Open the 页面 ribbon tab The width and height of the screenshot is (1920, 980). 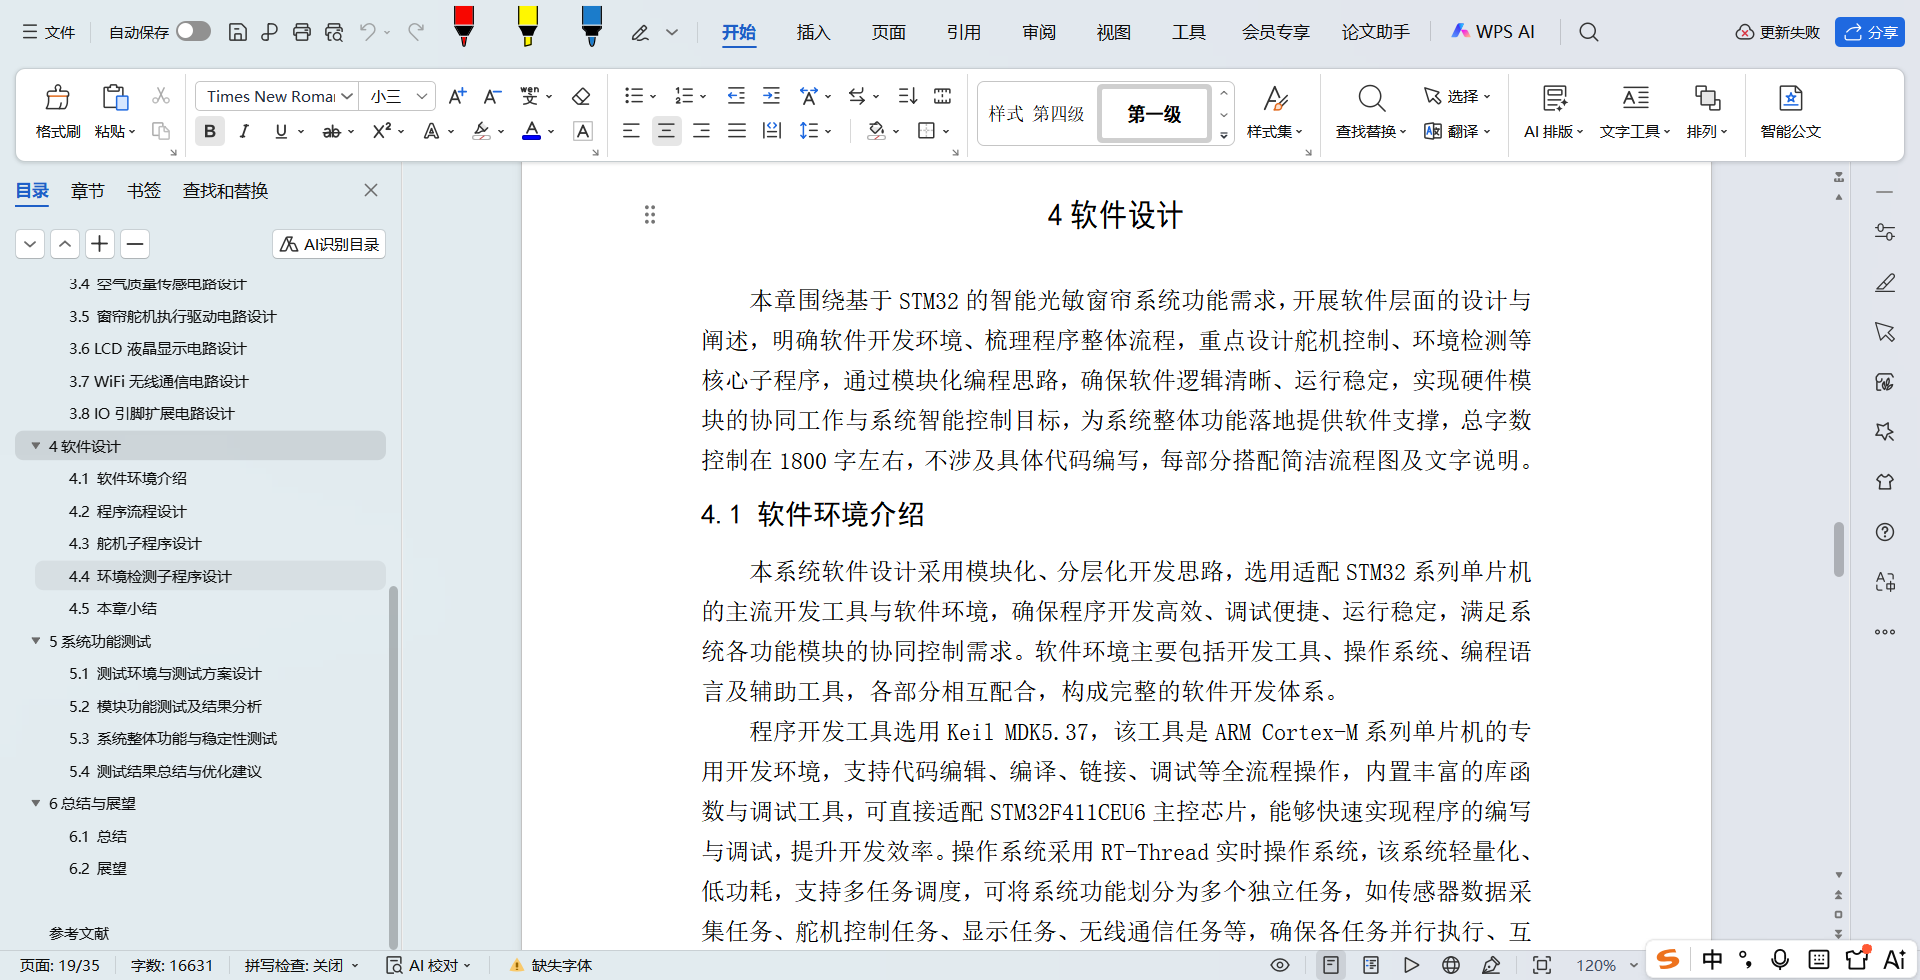tap(888, 32)
